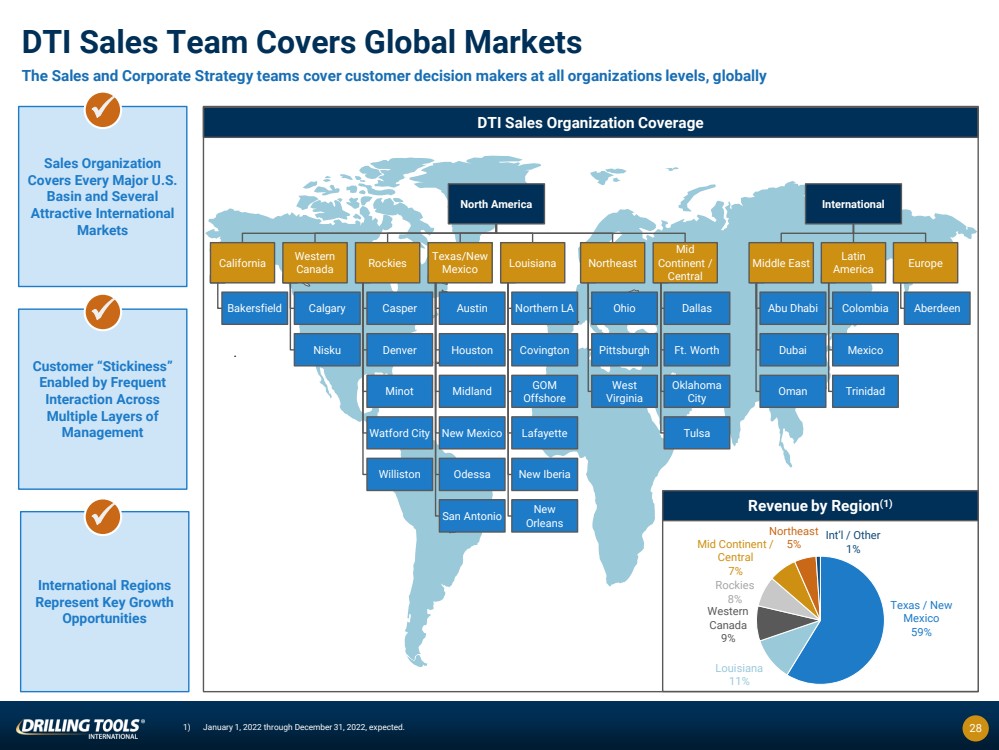Click the Europe region box

pos(925,263)
